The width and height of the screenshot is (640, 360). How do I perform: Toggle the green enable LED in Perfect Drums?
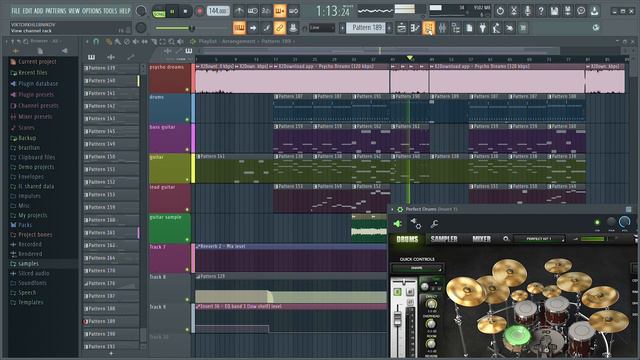(x=597, y=222)
